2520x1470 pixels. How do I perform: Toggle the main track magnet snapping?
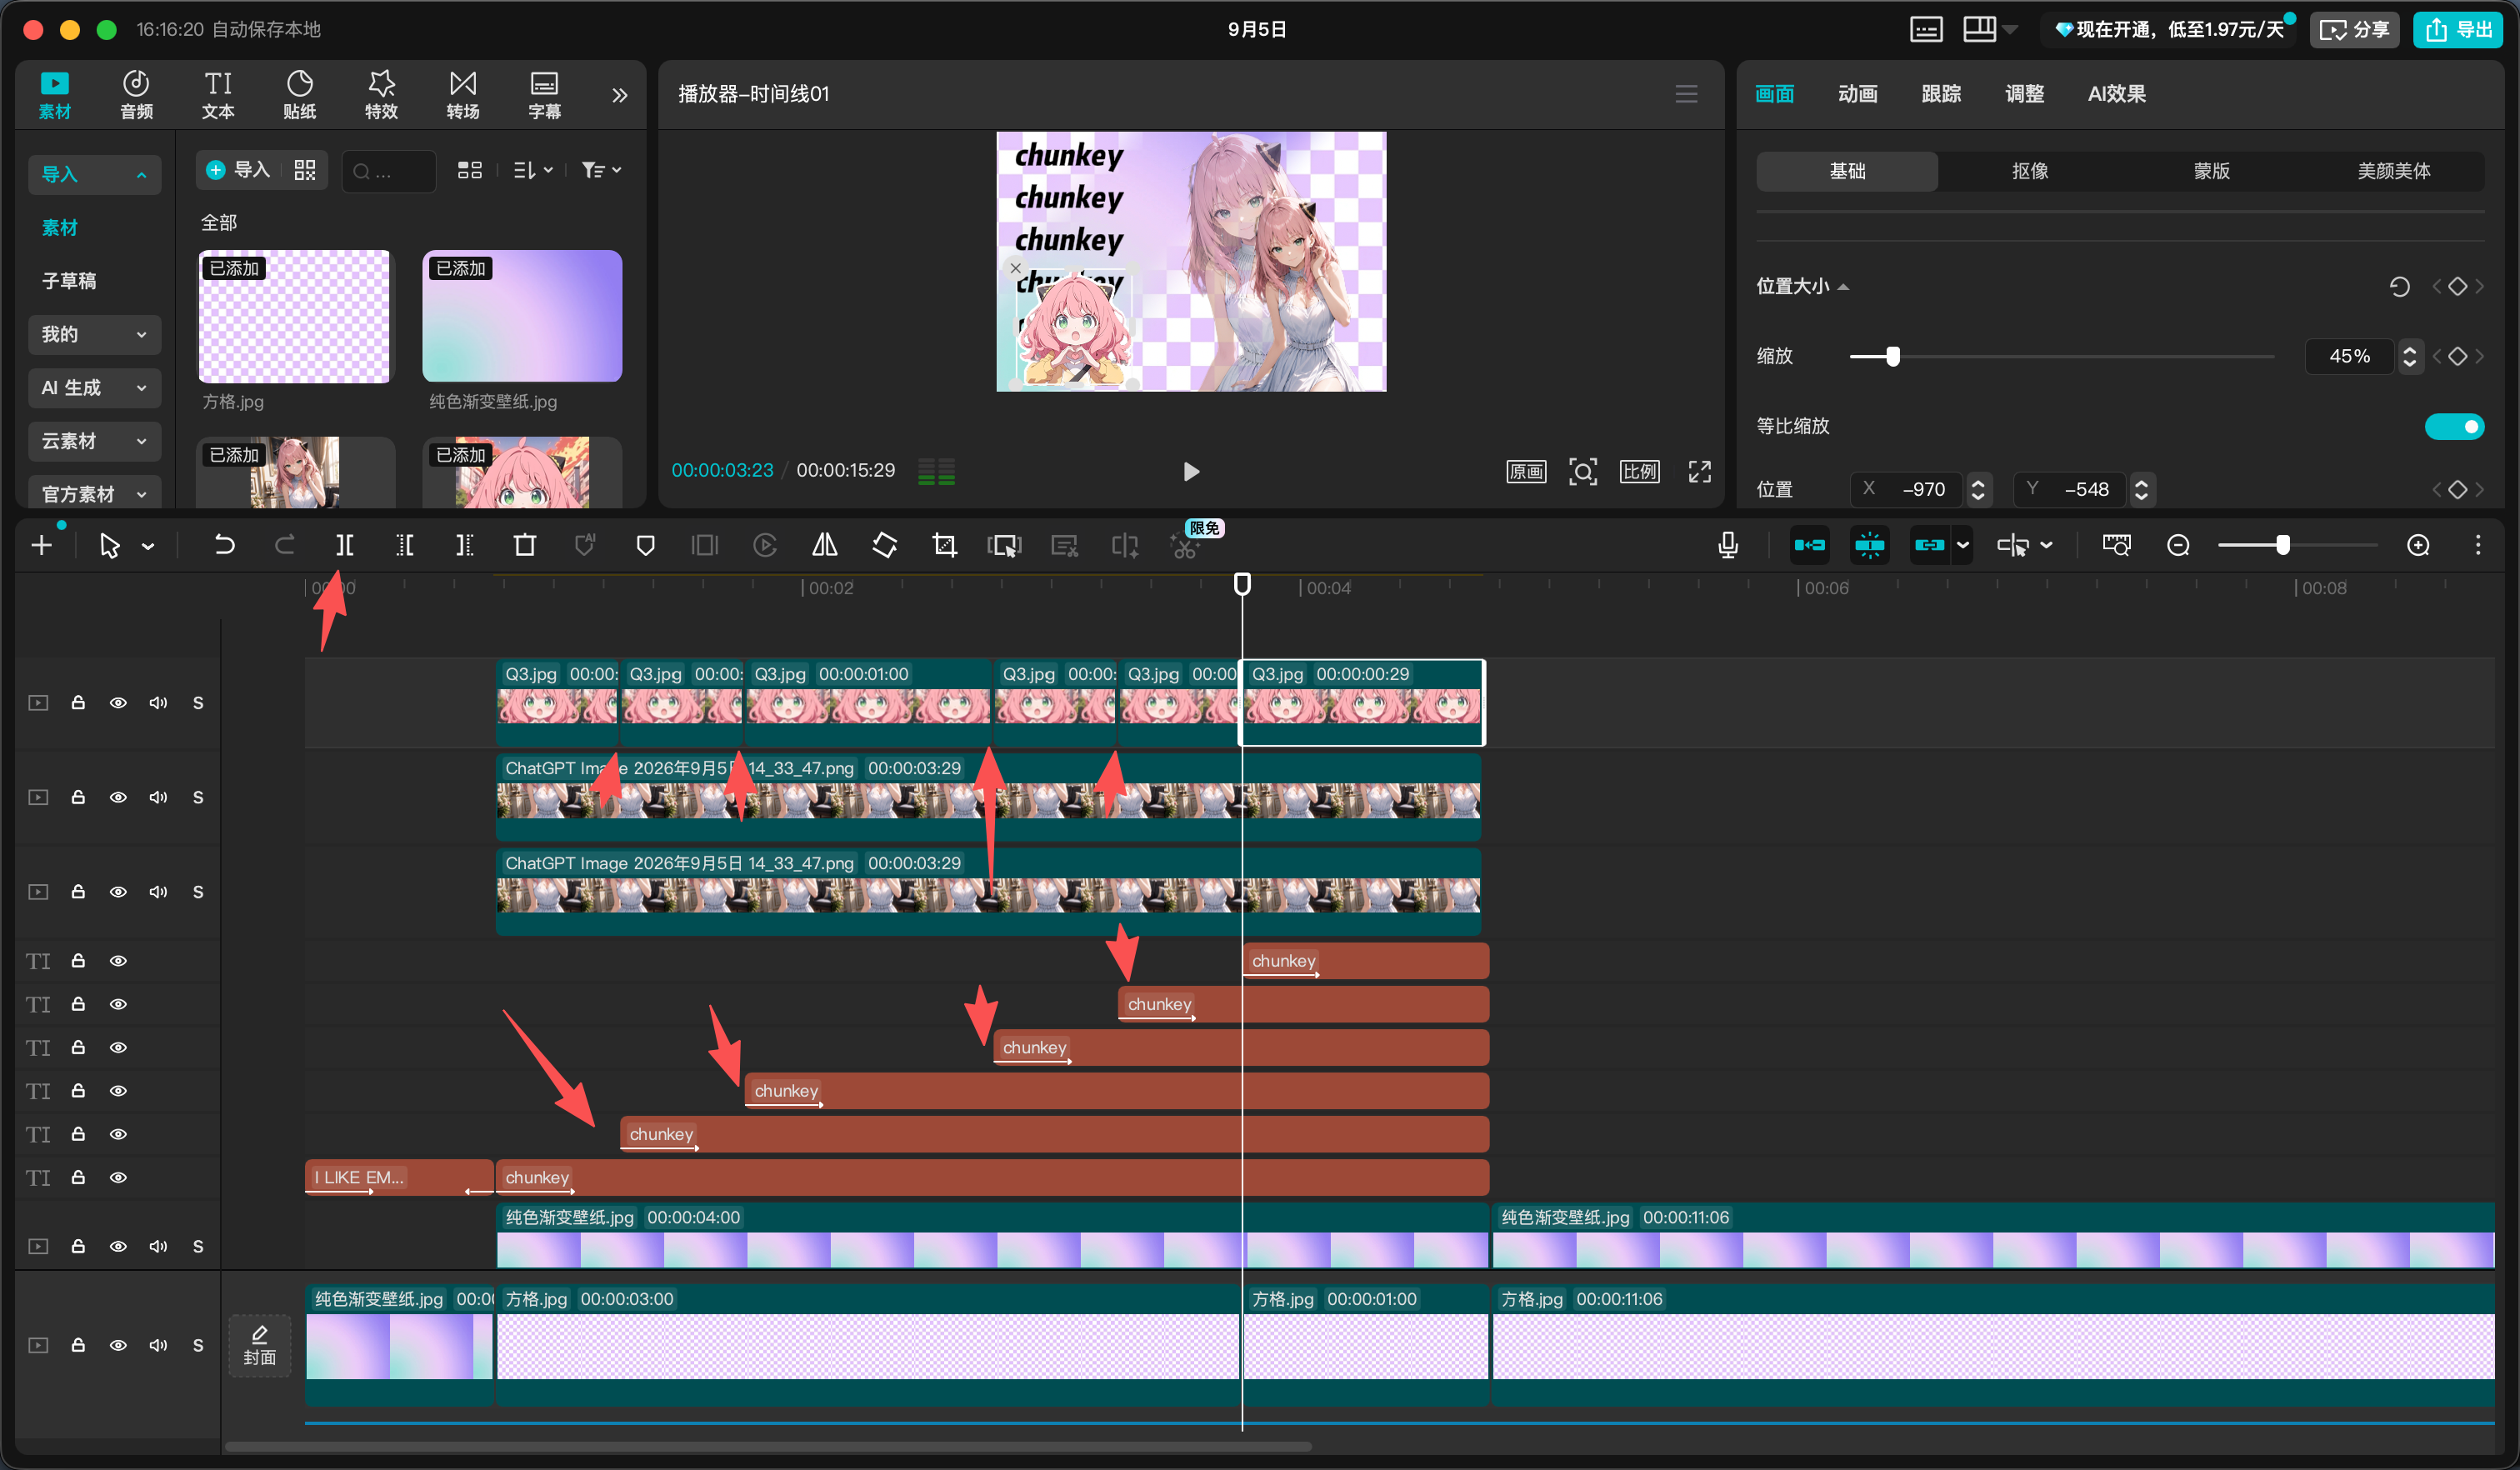(1809, 545)
